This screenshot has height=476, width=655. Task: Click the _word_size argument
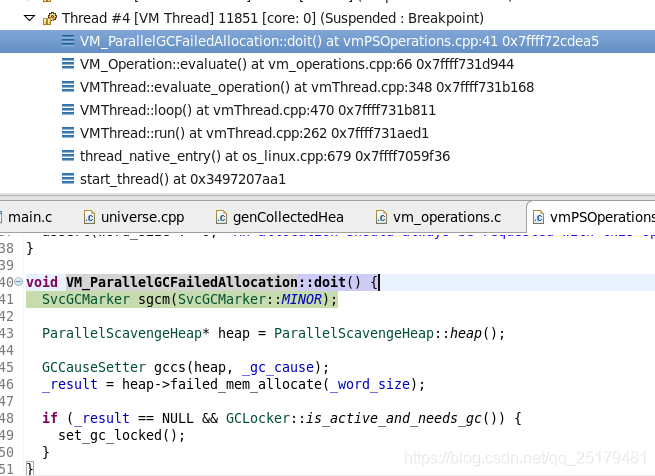coord(370,384)
